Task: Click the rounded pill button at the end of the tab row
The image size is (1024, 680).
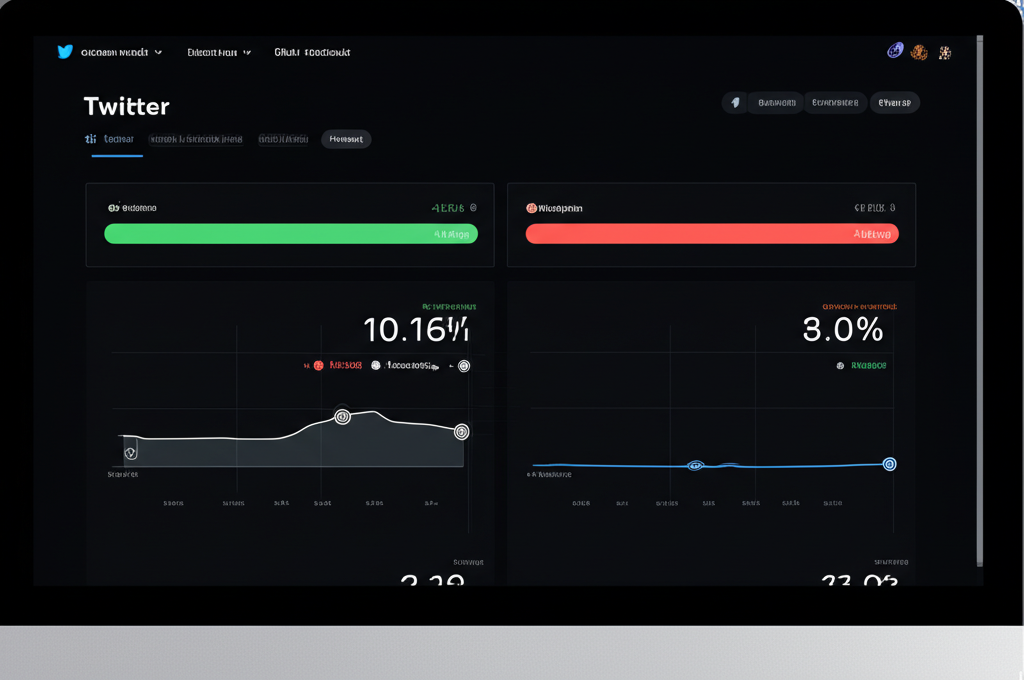Action: (346, 139)
